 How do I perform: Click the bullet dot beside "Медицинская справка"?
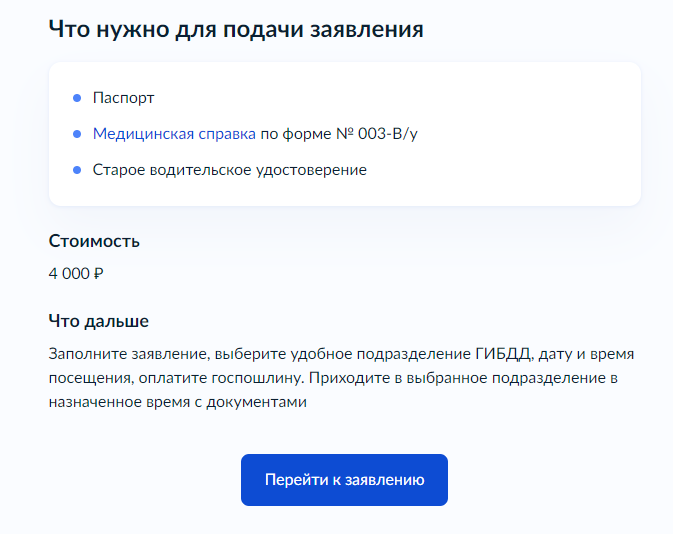coord(77,134)
